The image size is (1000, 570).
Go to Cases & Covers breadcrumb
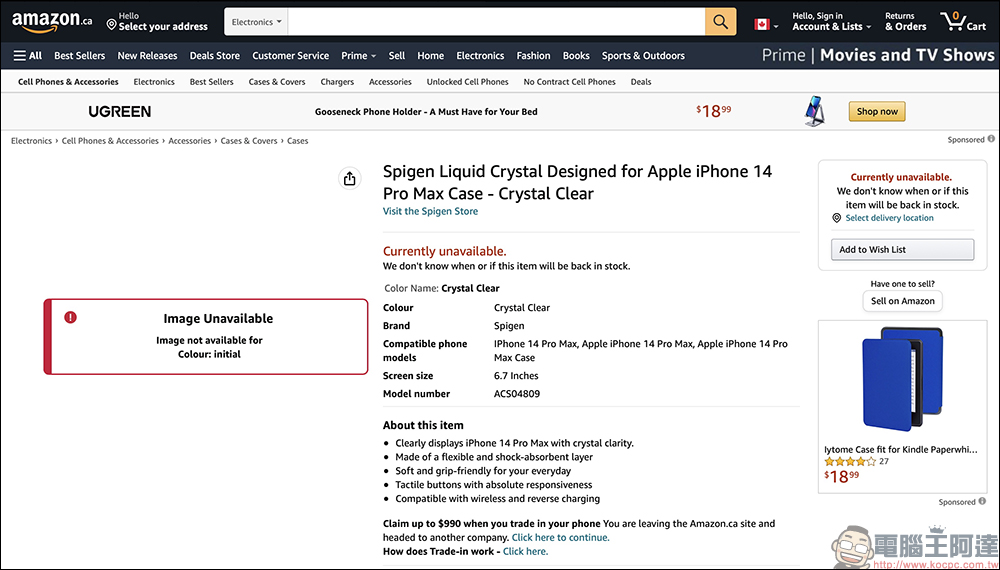click(249, 141)
